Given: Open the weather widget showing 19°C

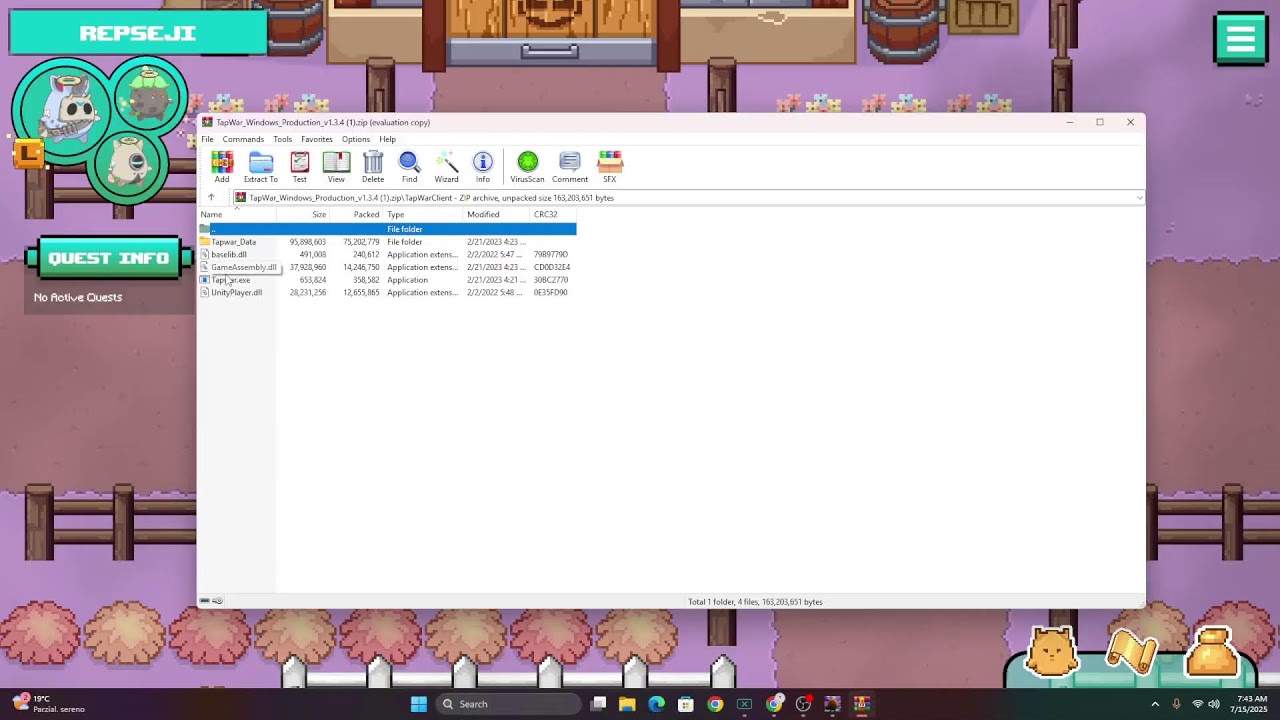Looking at the screenshot, I should pyautogui.click(x=49, y=704).
